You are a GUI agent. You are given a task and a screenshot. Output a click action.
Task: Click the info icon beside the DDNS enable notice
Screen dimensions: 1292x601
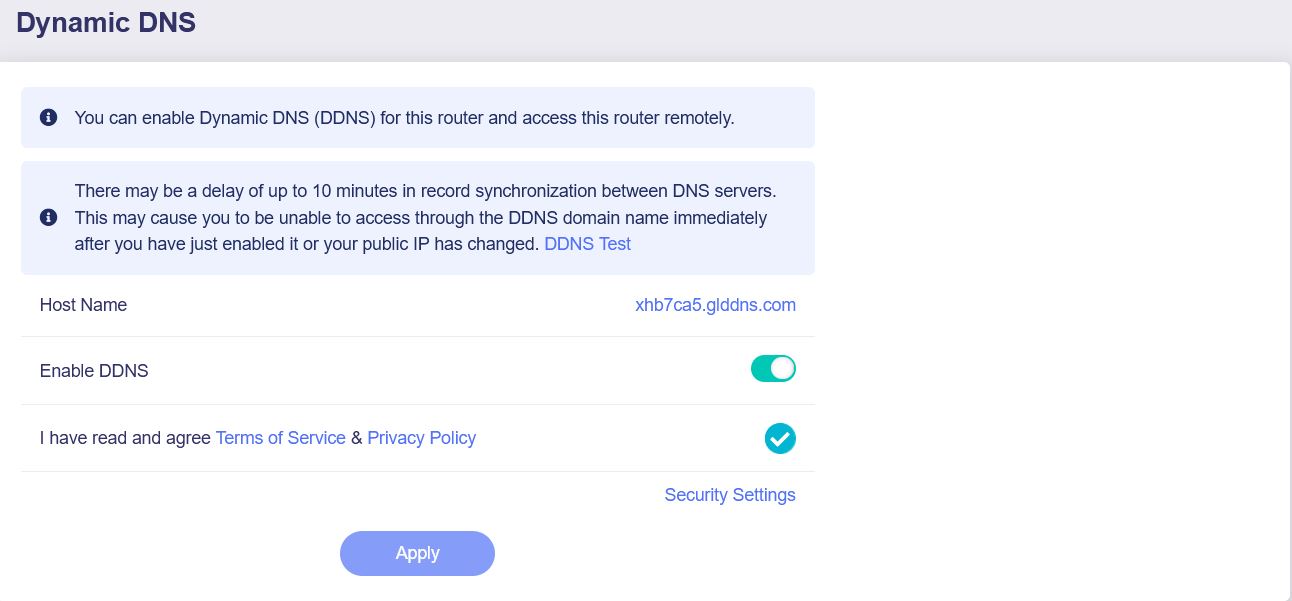coord(48,118)
